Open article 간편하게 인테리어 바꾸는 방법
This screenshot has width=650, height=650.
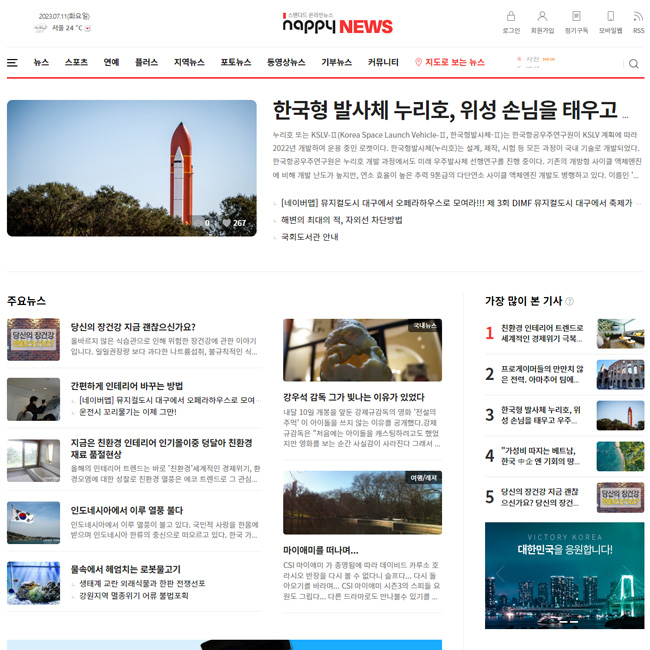point(126,386)
